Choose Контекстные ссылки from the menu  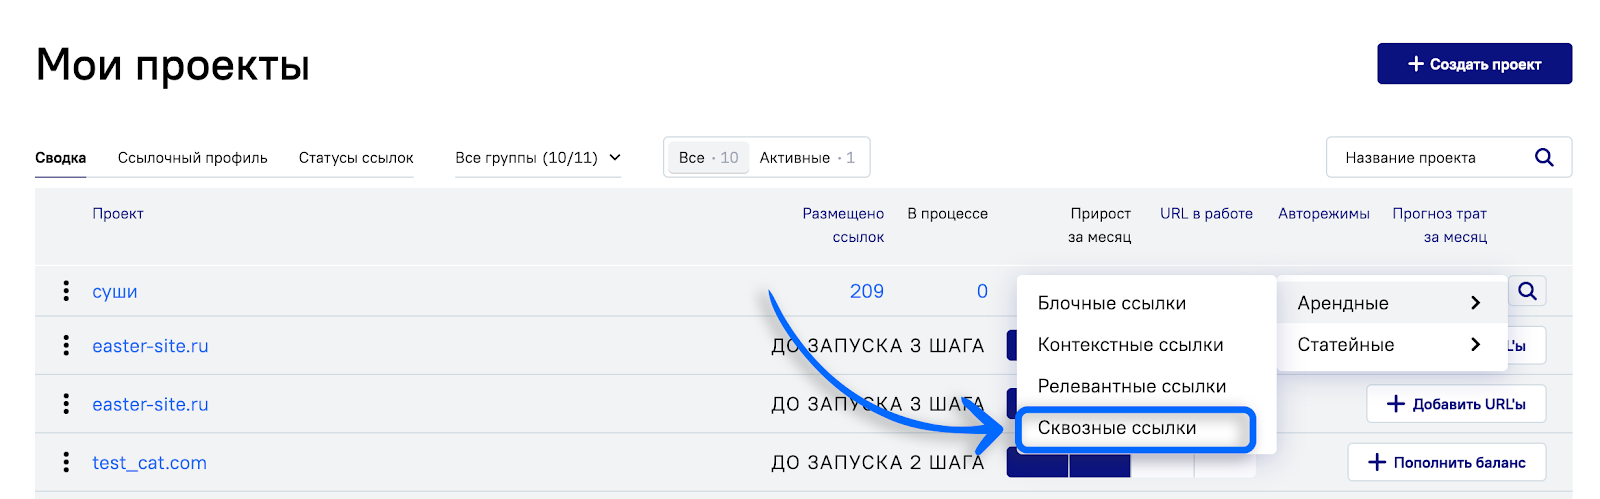[x=1146, y=345]
